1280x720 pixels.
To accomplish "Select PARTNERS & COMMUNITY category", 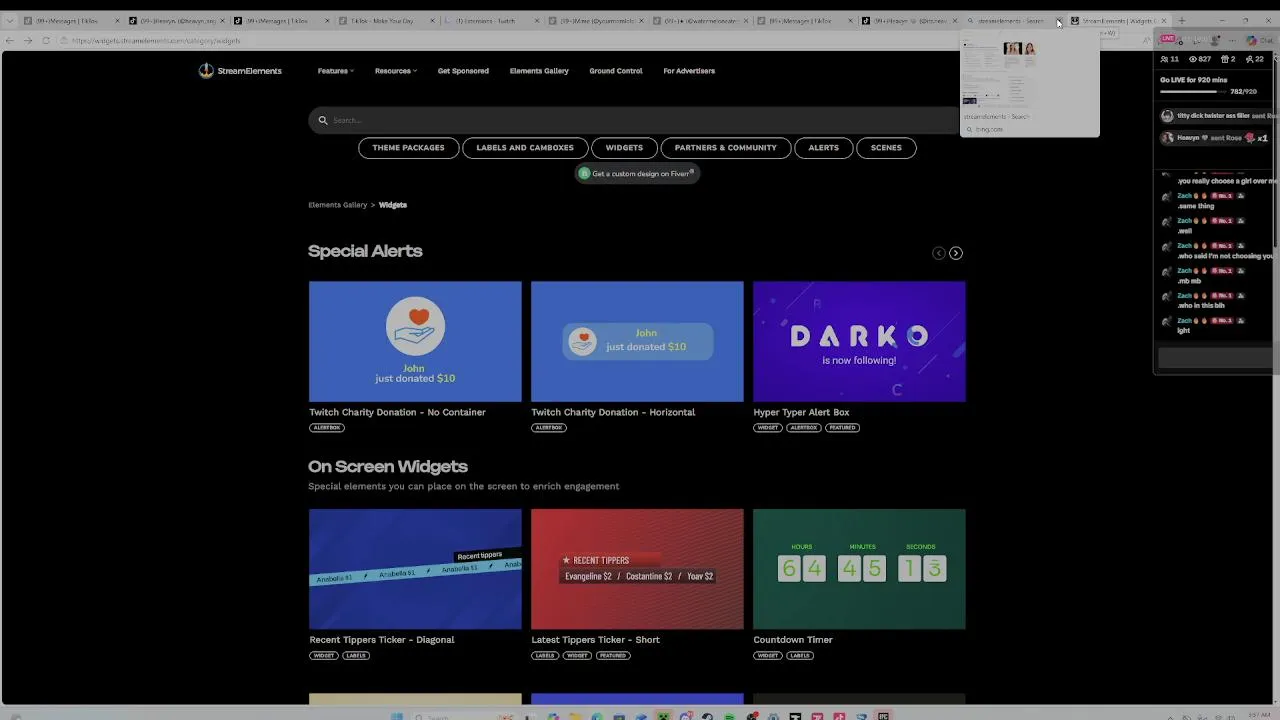I will click(725, 148).
